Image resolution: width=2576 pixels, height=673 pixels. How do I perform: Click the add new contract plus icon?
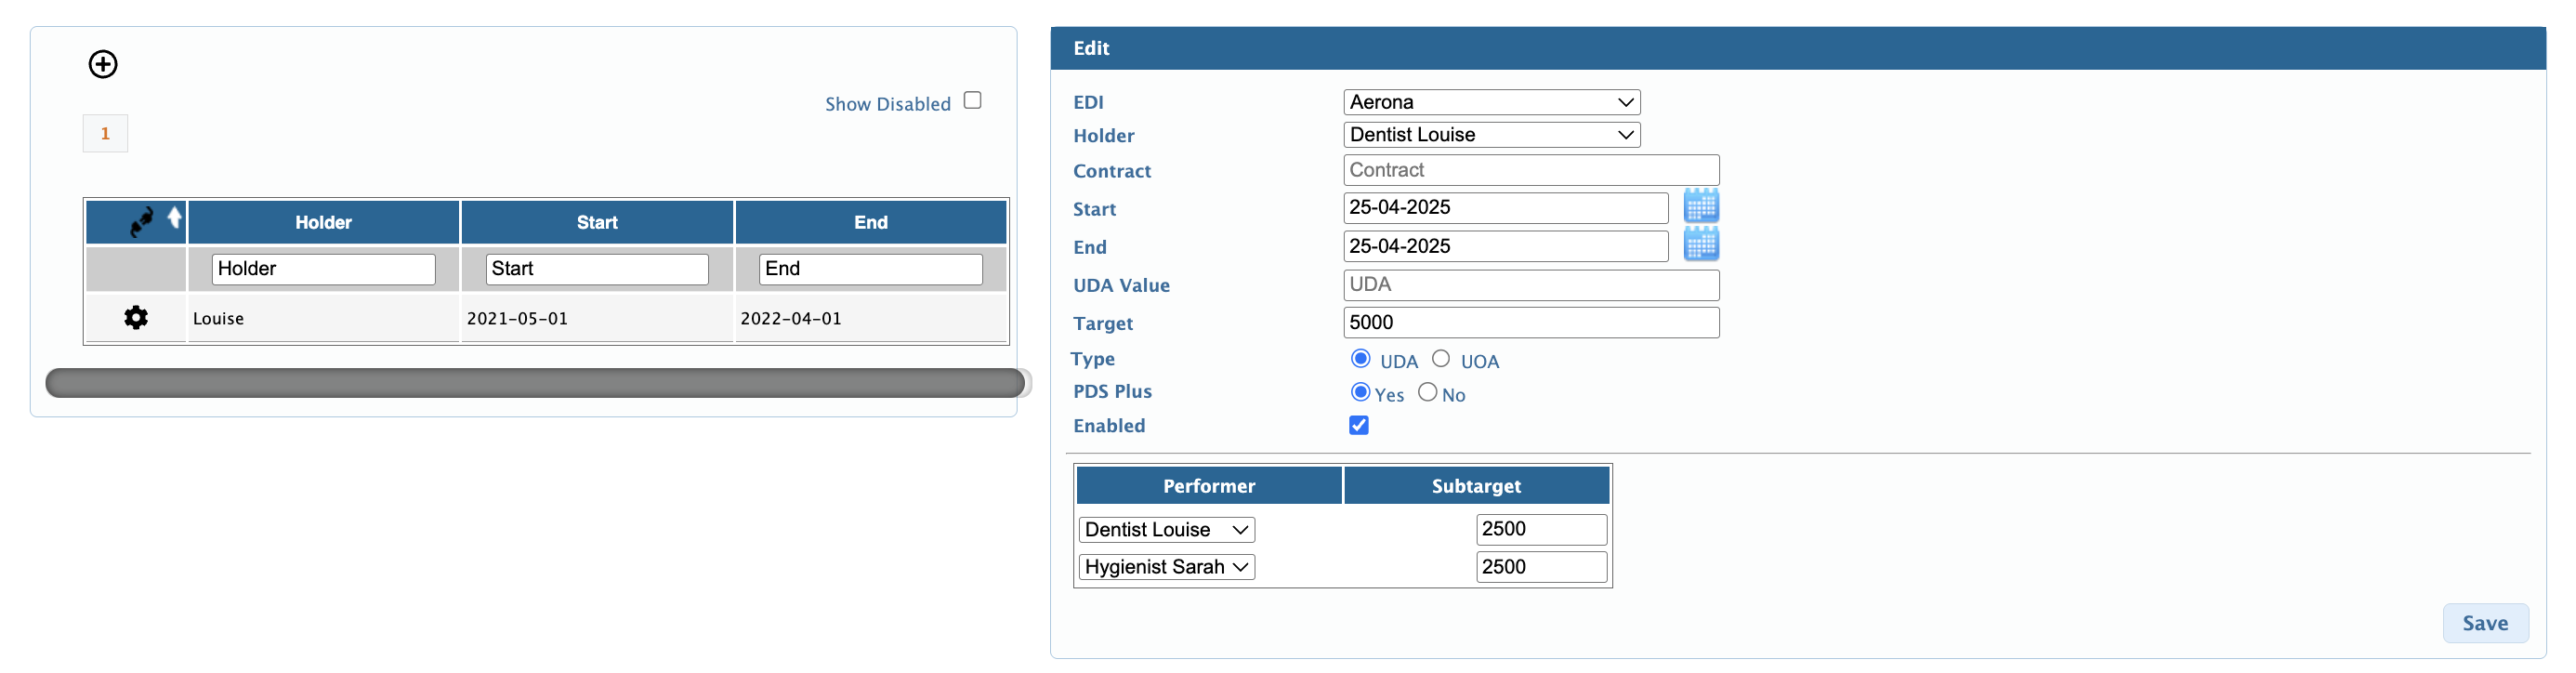click(x=103, y=64)
